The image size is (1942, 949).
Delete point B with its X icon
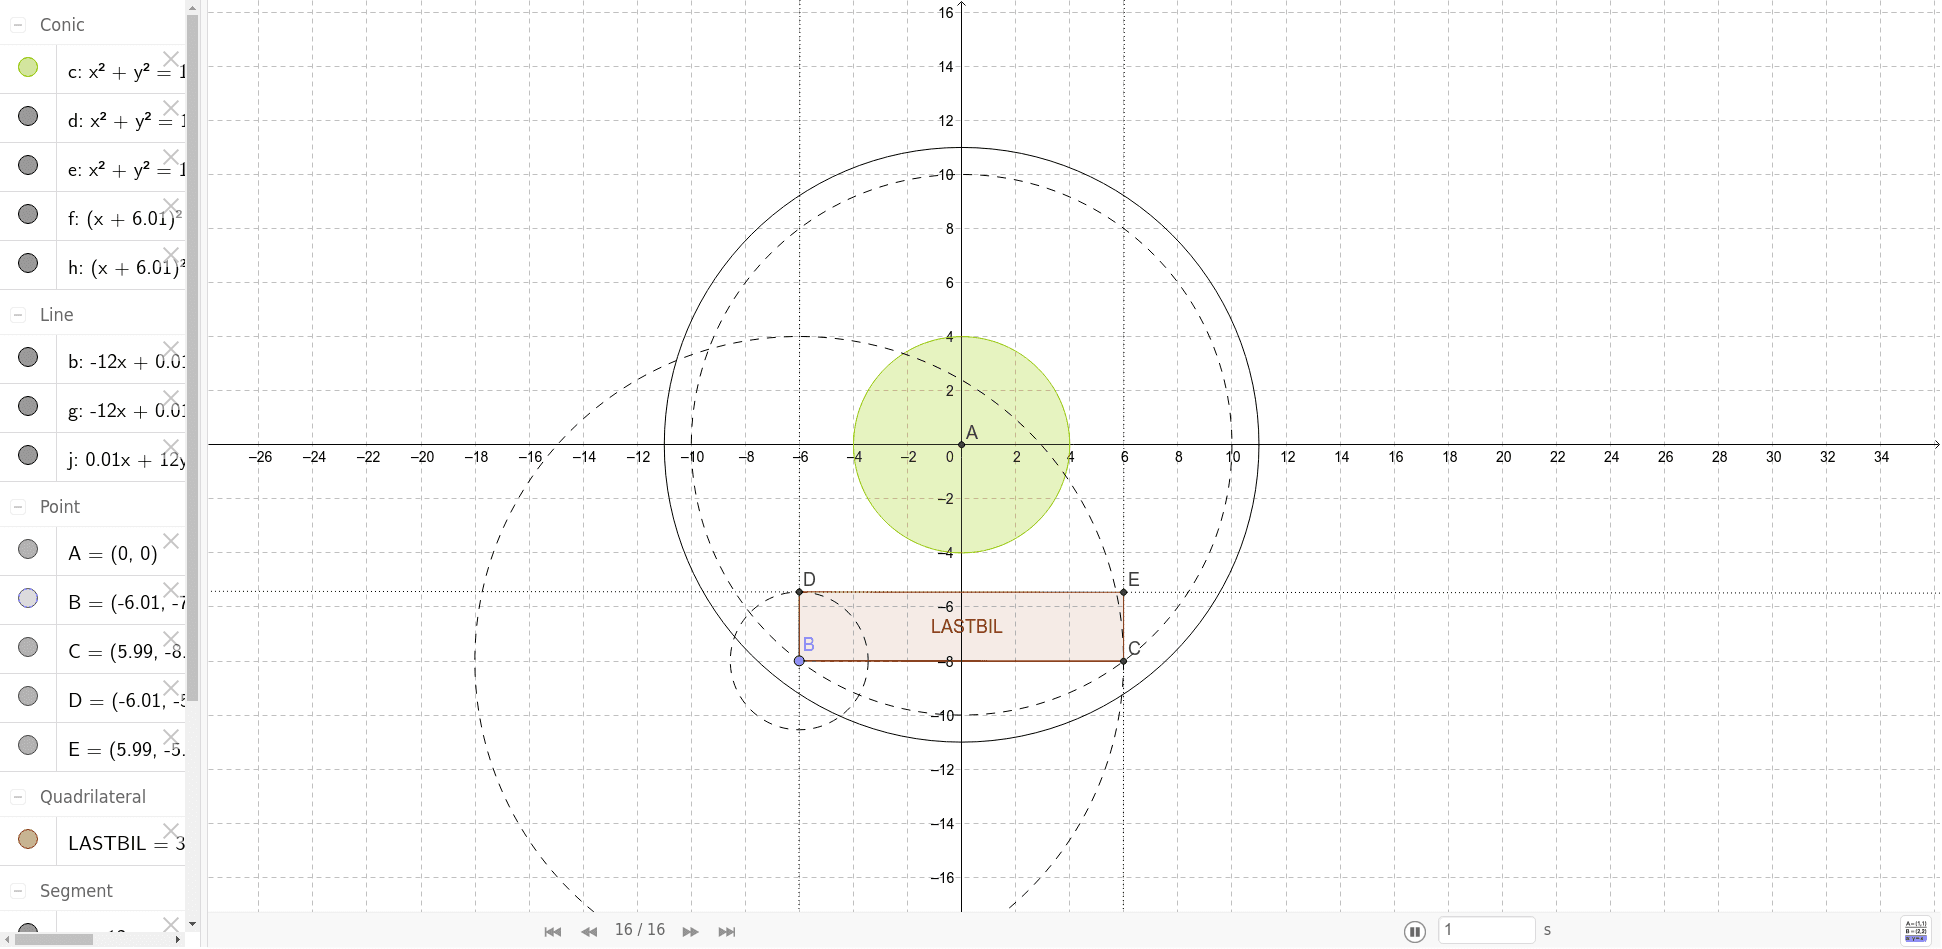(x=171, y=590)
